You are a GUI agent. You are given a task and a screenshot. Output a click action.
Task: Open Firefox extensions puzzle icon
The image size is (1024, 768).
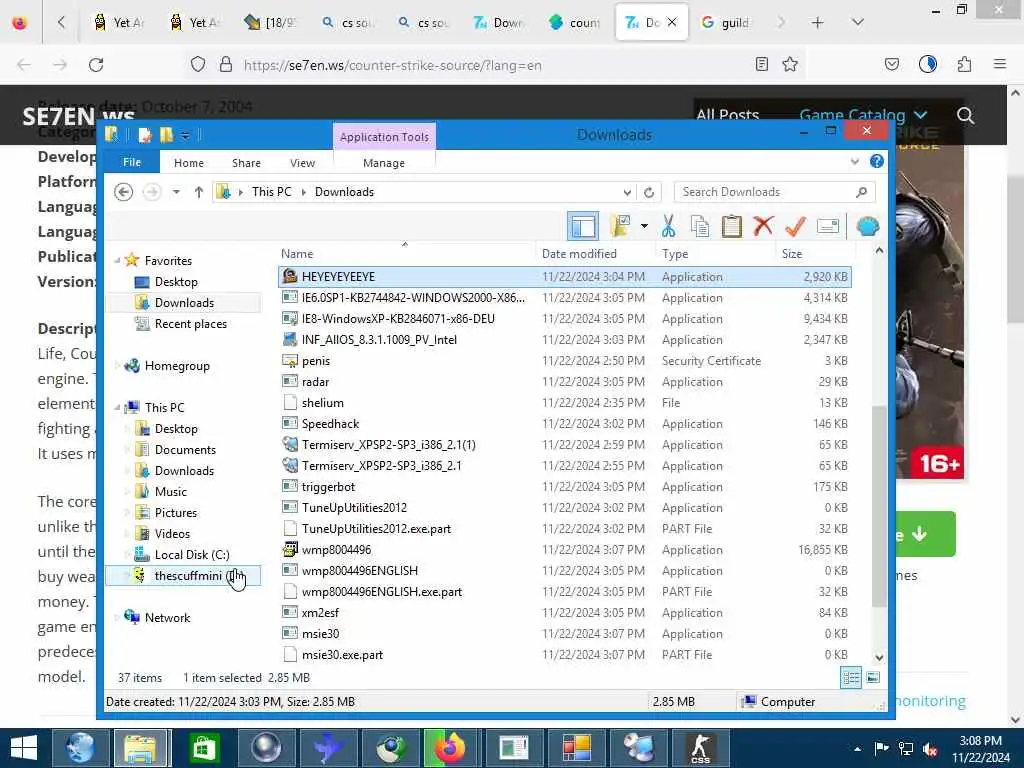click(x=964, y=64)
